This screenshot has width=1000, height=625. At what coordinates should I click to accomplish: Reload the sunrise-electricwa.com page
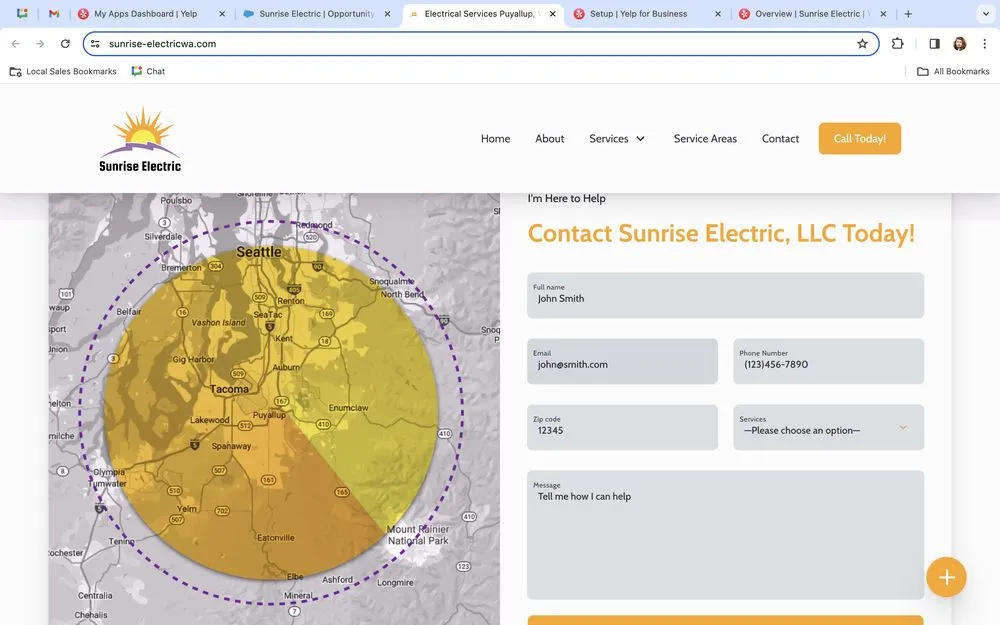tap(64, 43)
